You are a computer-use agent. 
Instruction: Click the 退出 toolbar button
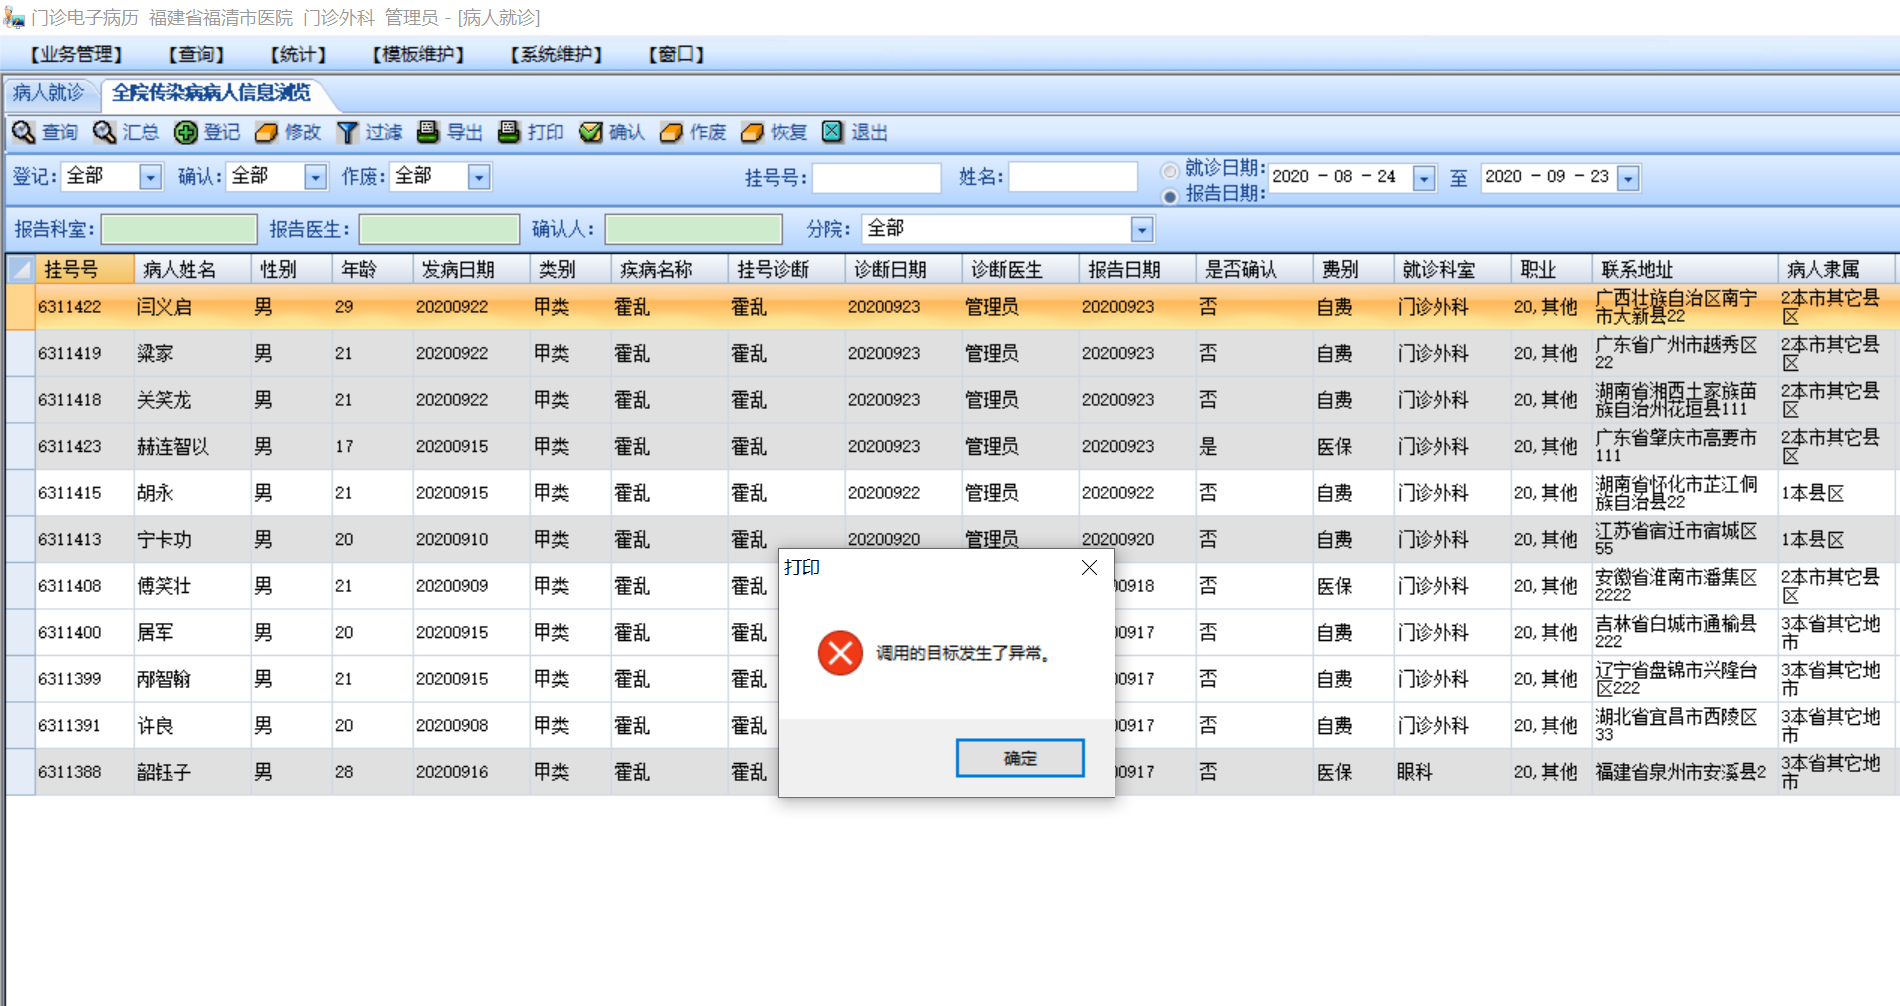point(855,132)
